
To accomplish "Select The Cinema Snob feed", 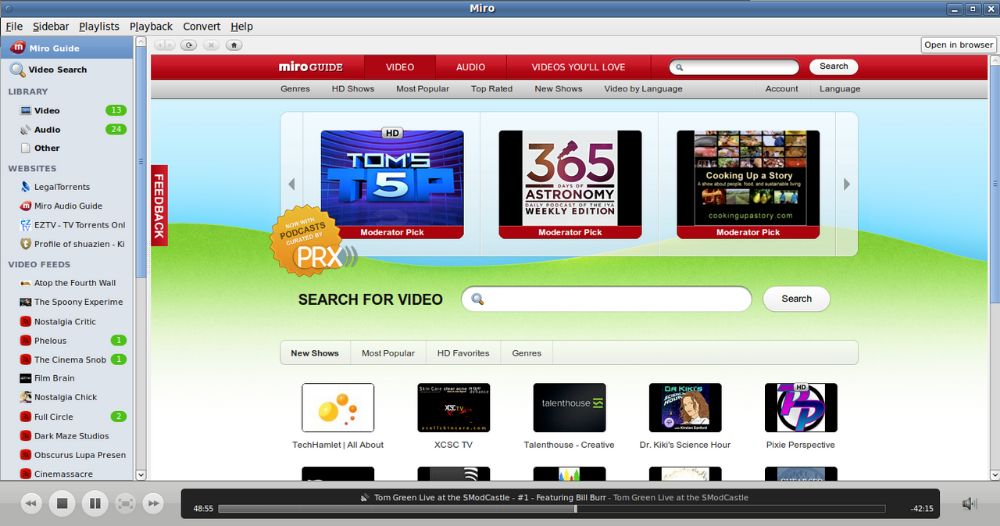I will point(66,360).
